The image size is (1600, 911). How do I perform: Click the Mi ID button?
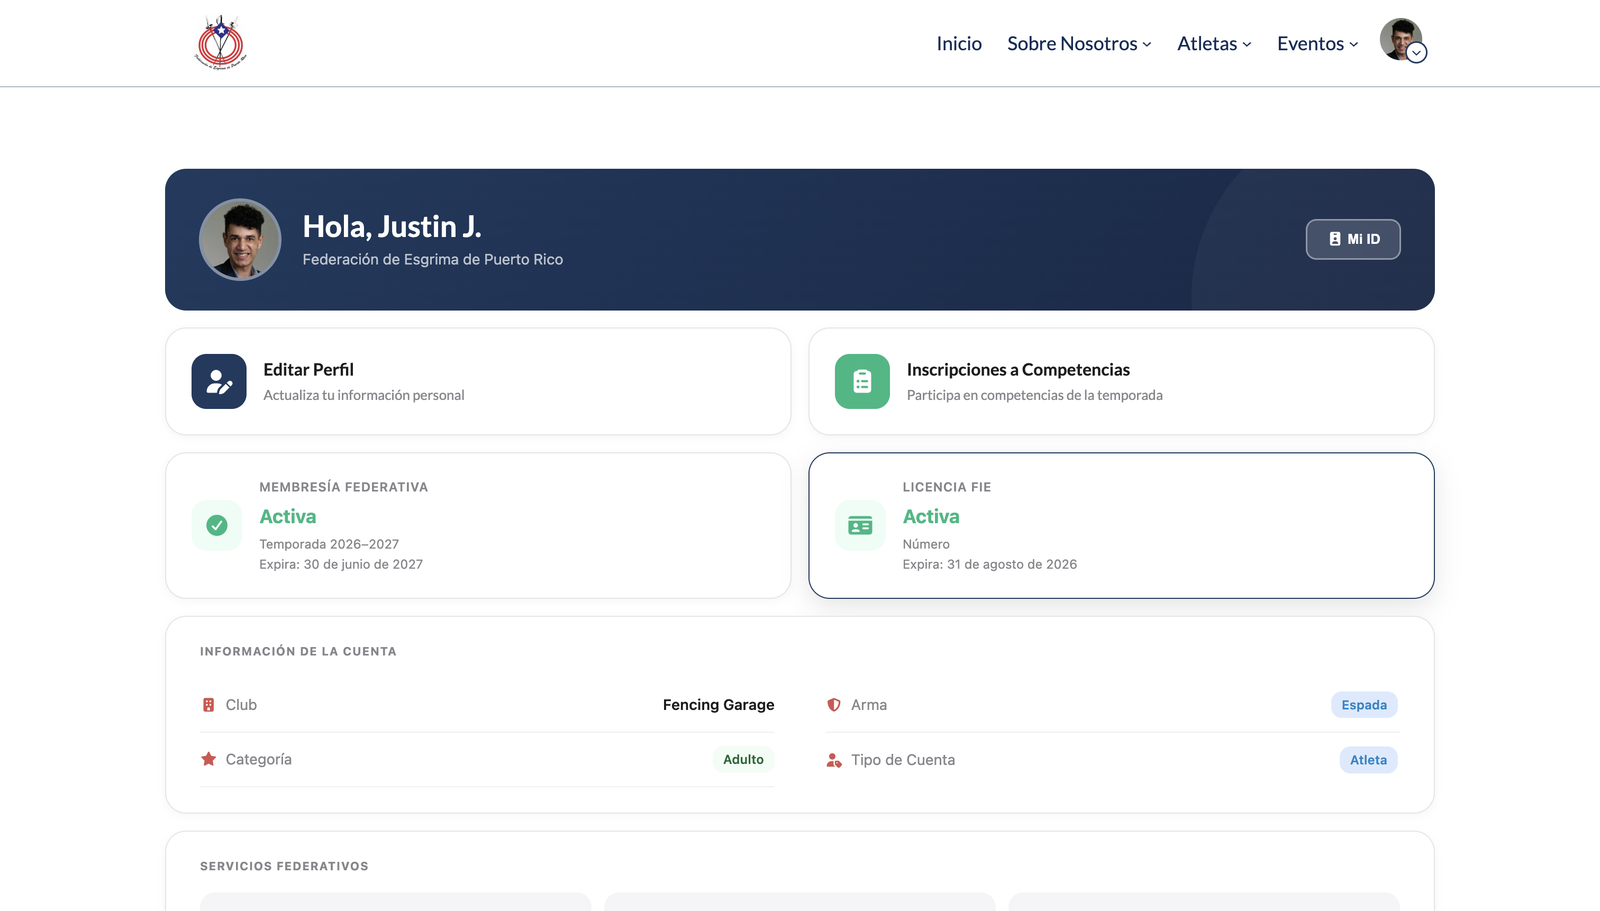pos(1353,239)
